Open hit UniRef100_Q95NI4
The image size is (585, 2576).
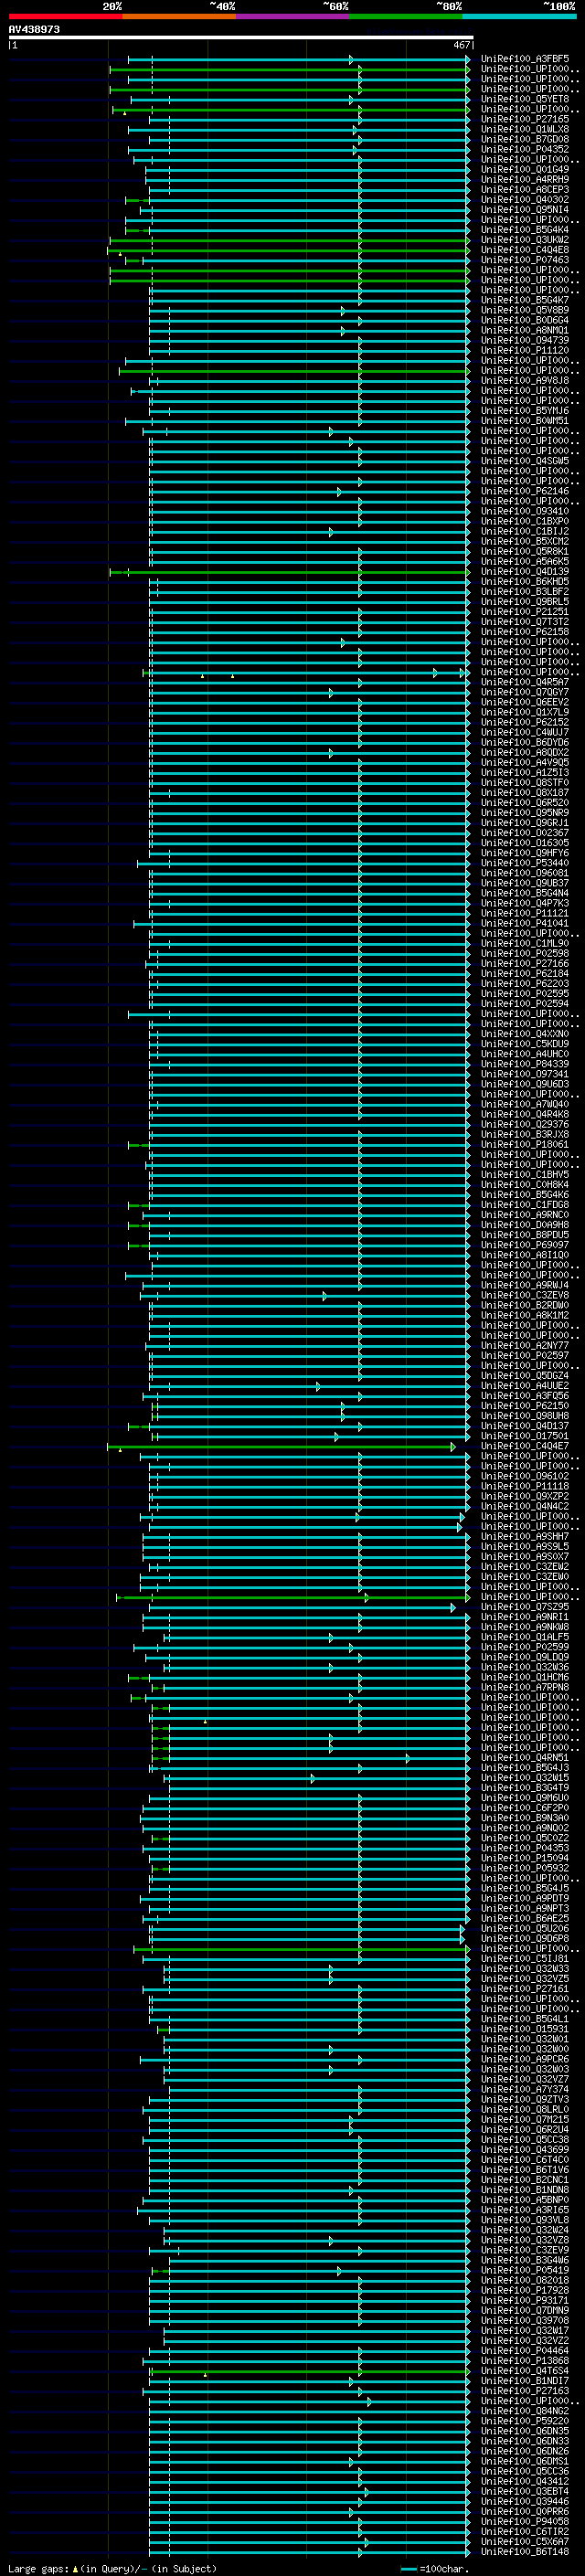point(525,210)
